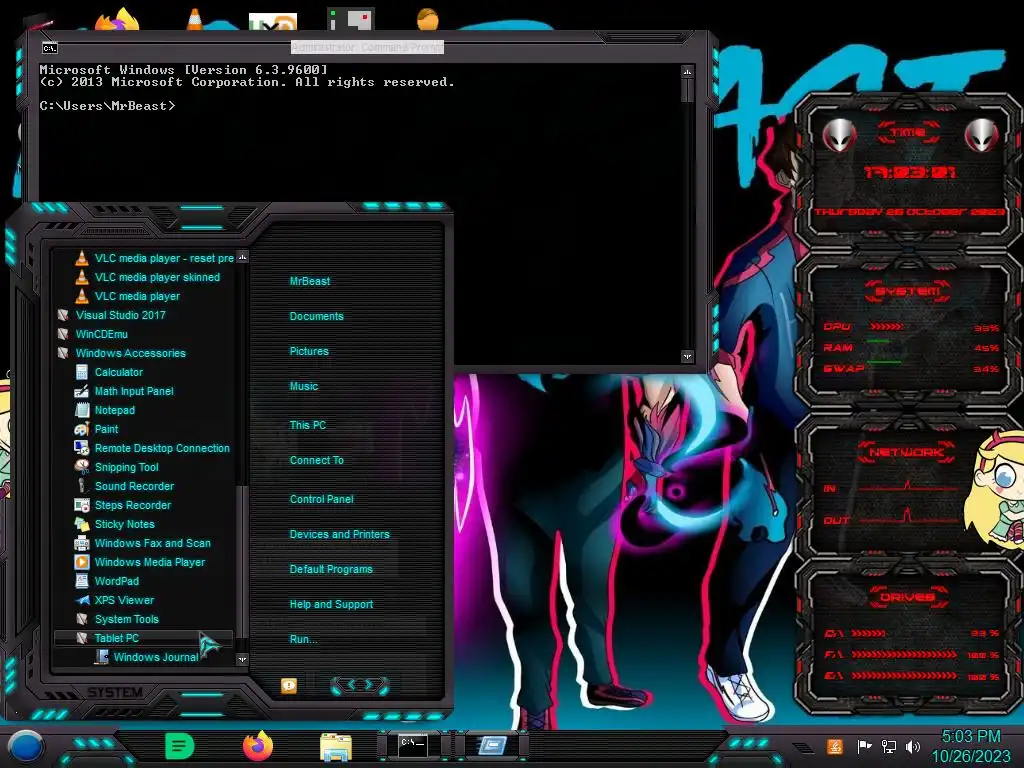
Task: Open Devices and Printers
Action: pyautogui.click(x=339, y=534)
